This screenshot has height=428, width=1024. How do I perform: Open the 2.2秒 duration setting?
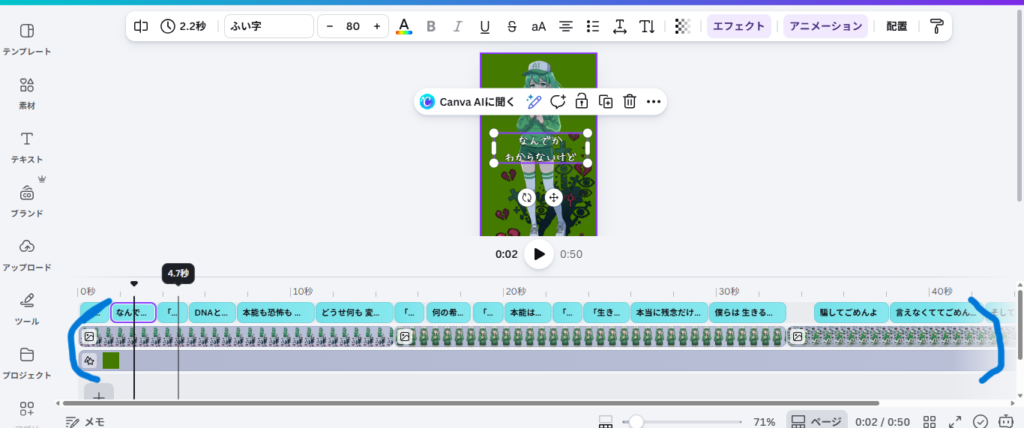point(183,26)
